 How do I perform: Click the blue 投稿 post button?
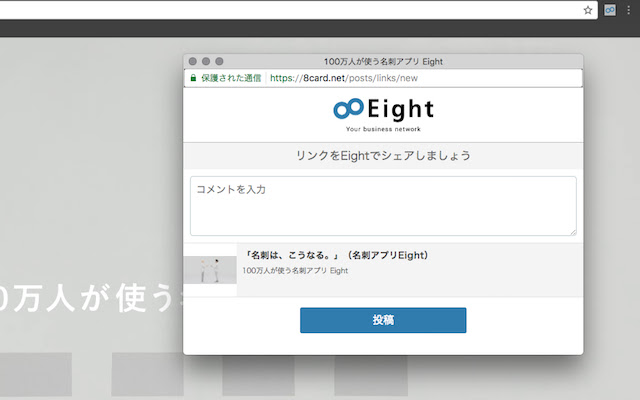[x=383, y=320]
